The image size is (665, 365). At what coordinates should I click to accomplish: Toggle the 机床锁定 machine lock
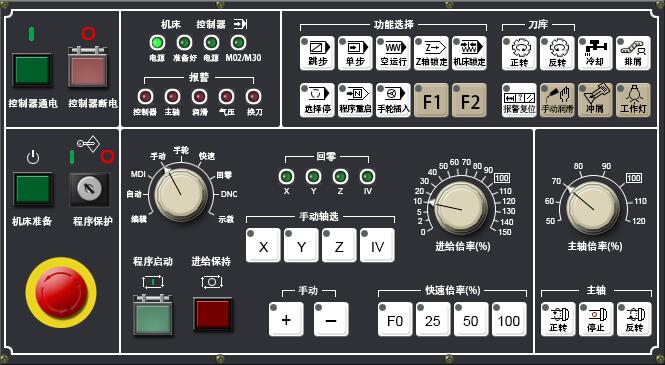469,53
